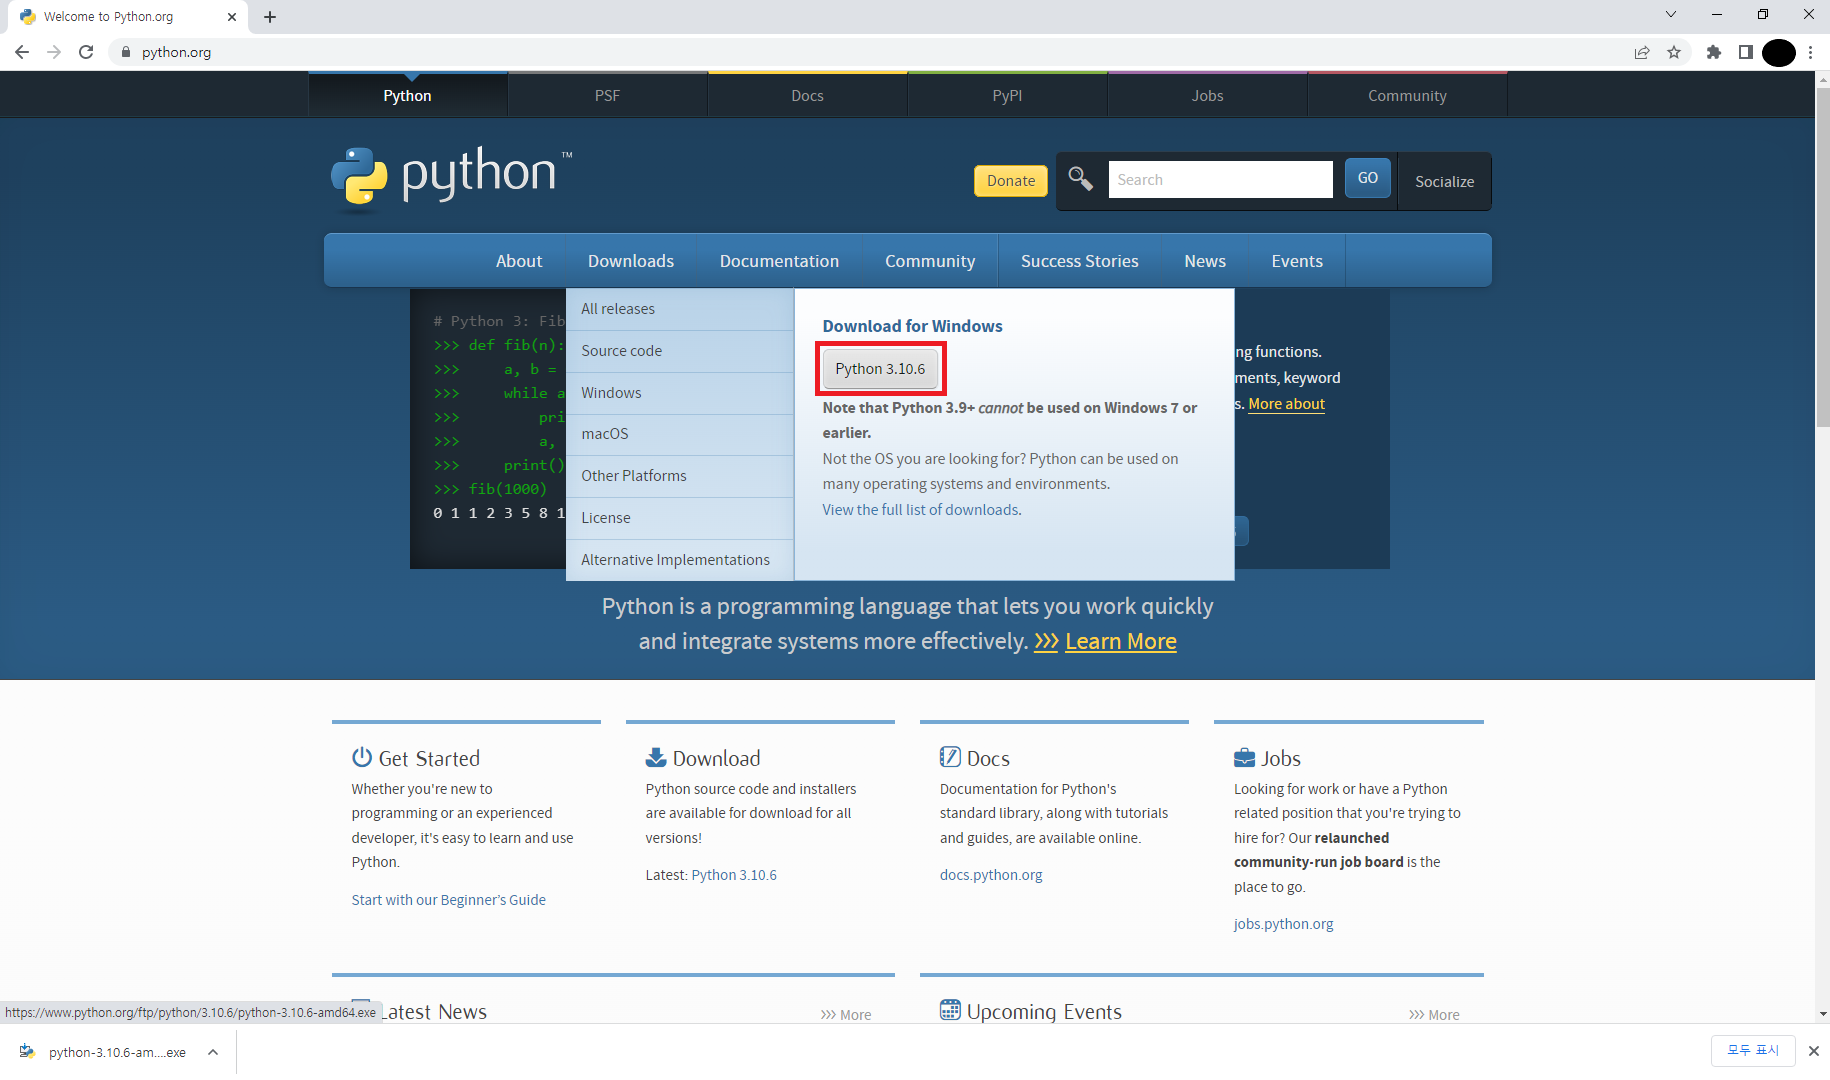Choose macOS in the Downloads submenu
The height and width of the screenshot is (1080, 1830).
680,434
